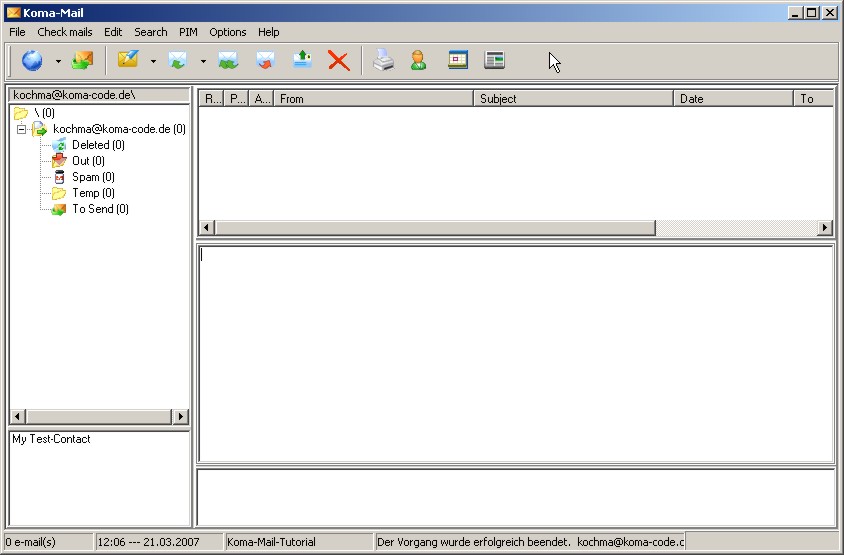Click the compose new mail pencil icon
This screenshot has width=844, height=555.
coord(129,59)
